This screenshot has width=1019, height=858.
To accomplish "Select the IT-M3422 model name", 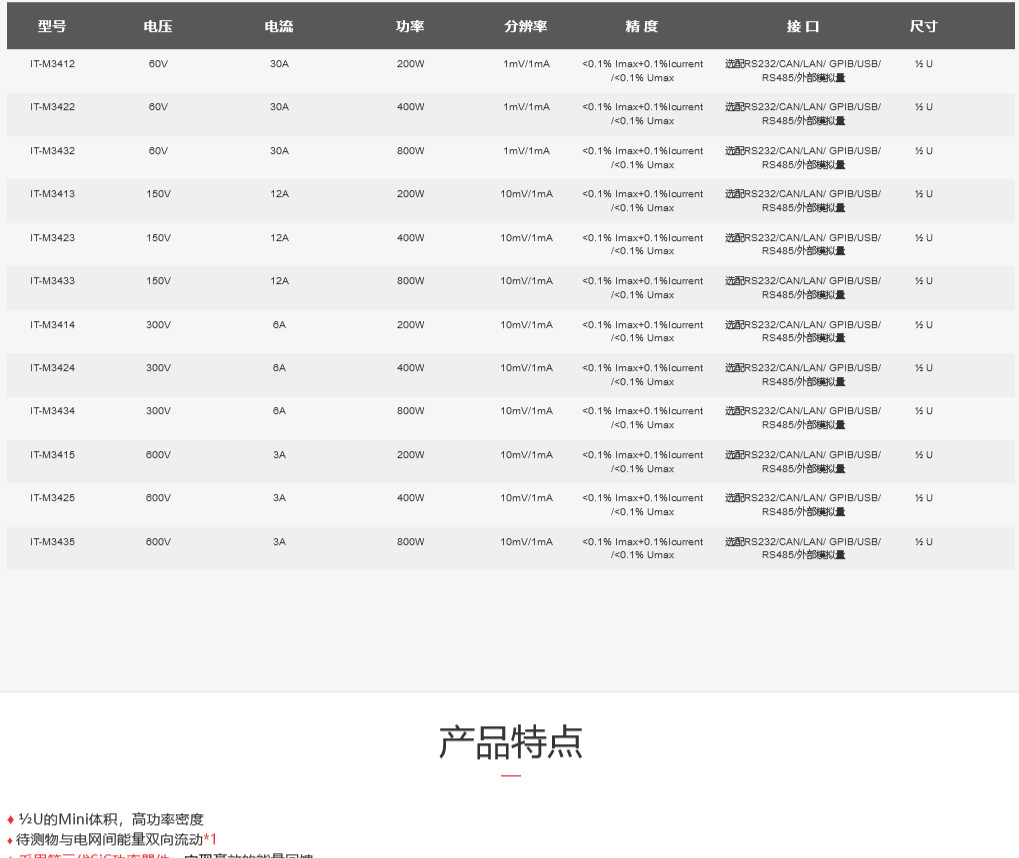I will [x=52, y=107].
